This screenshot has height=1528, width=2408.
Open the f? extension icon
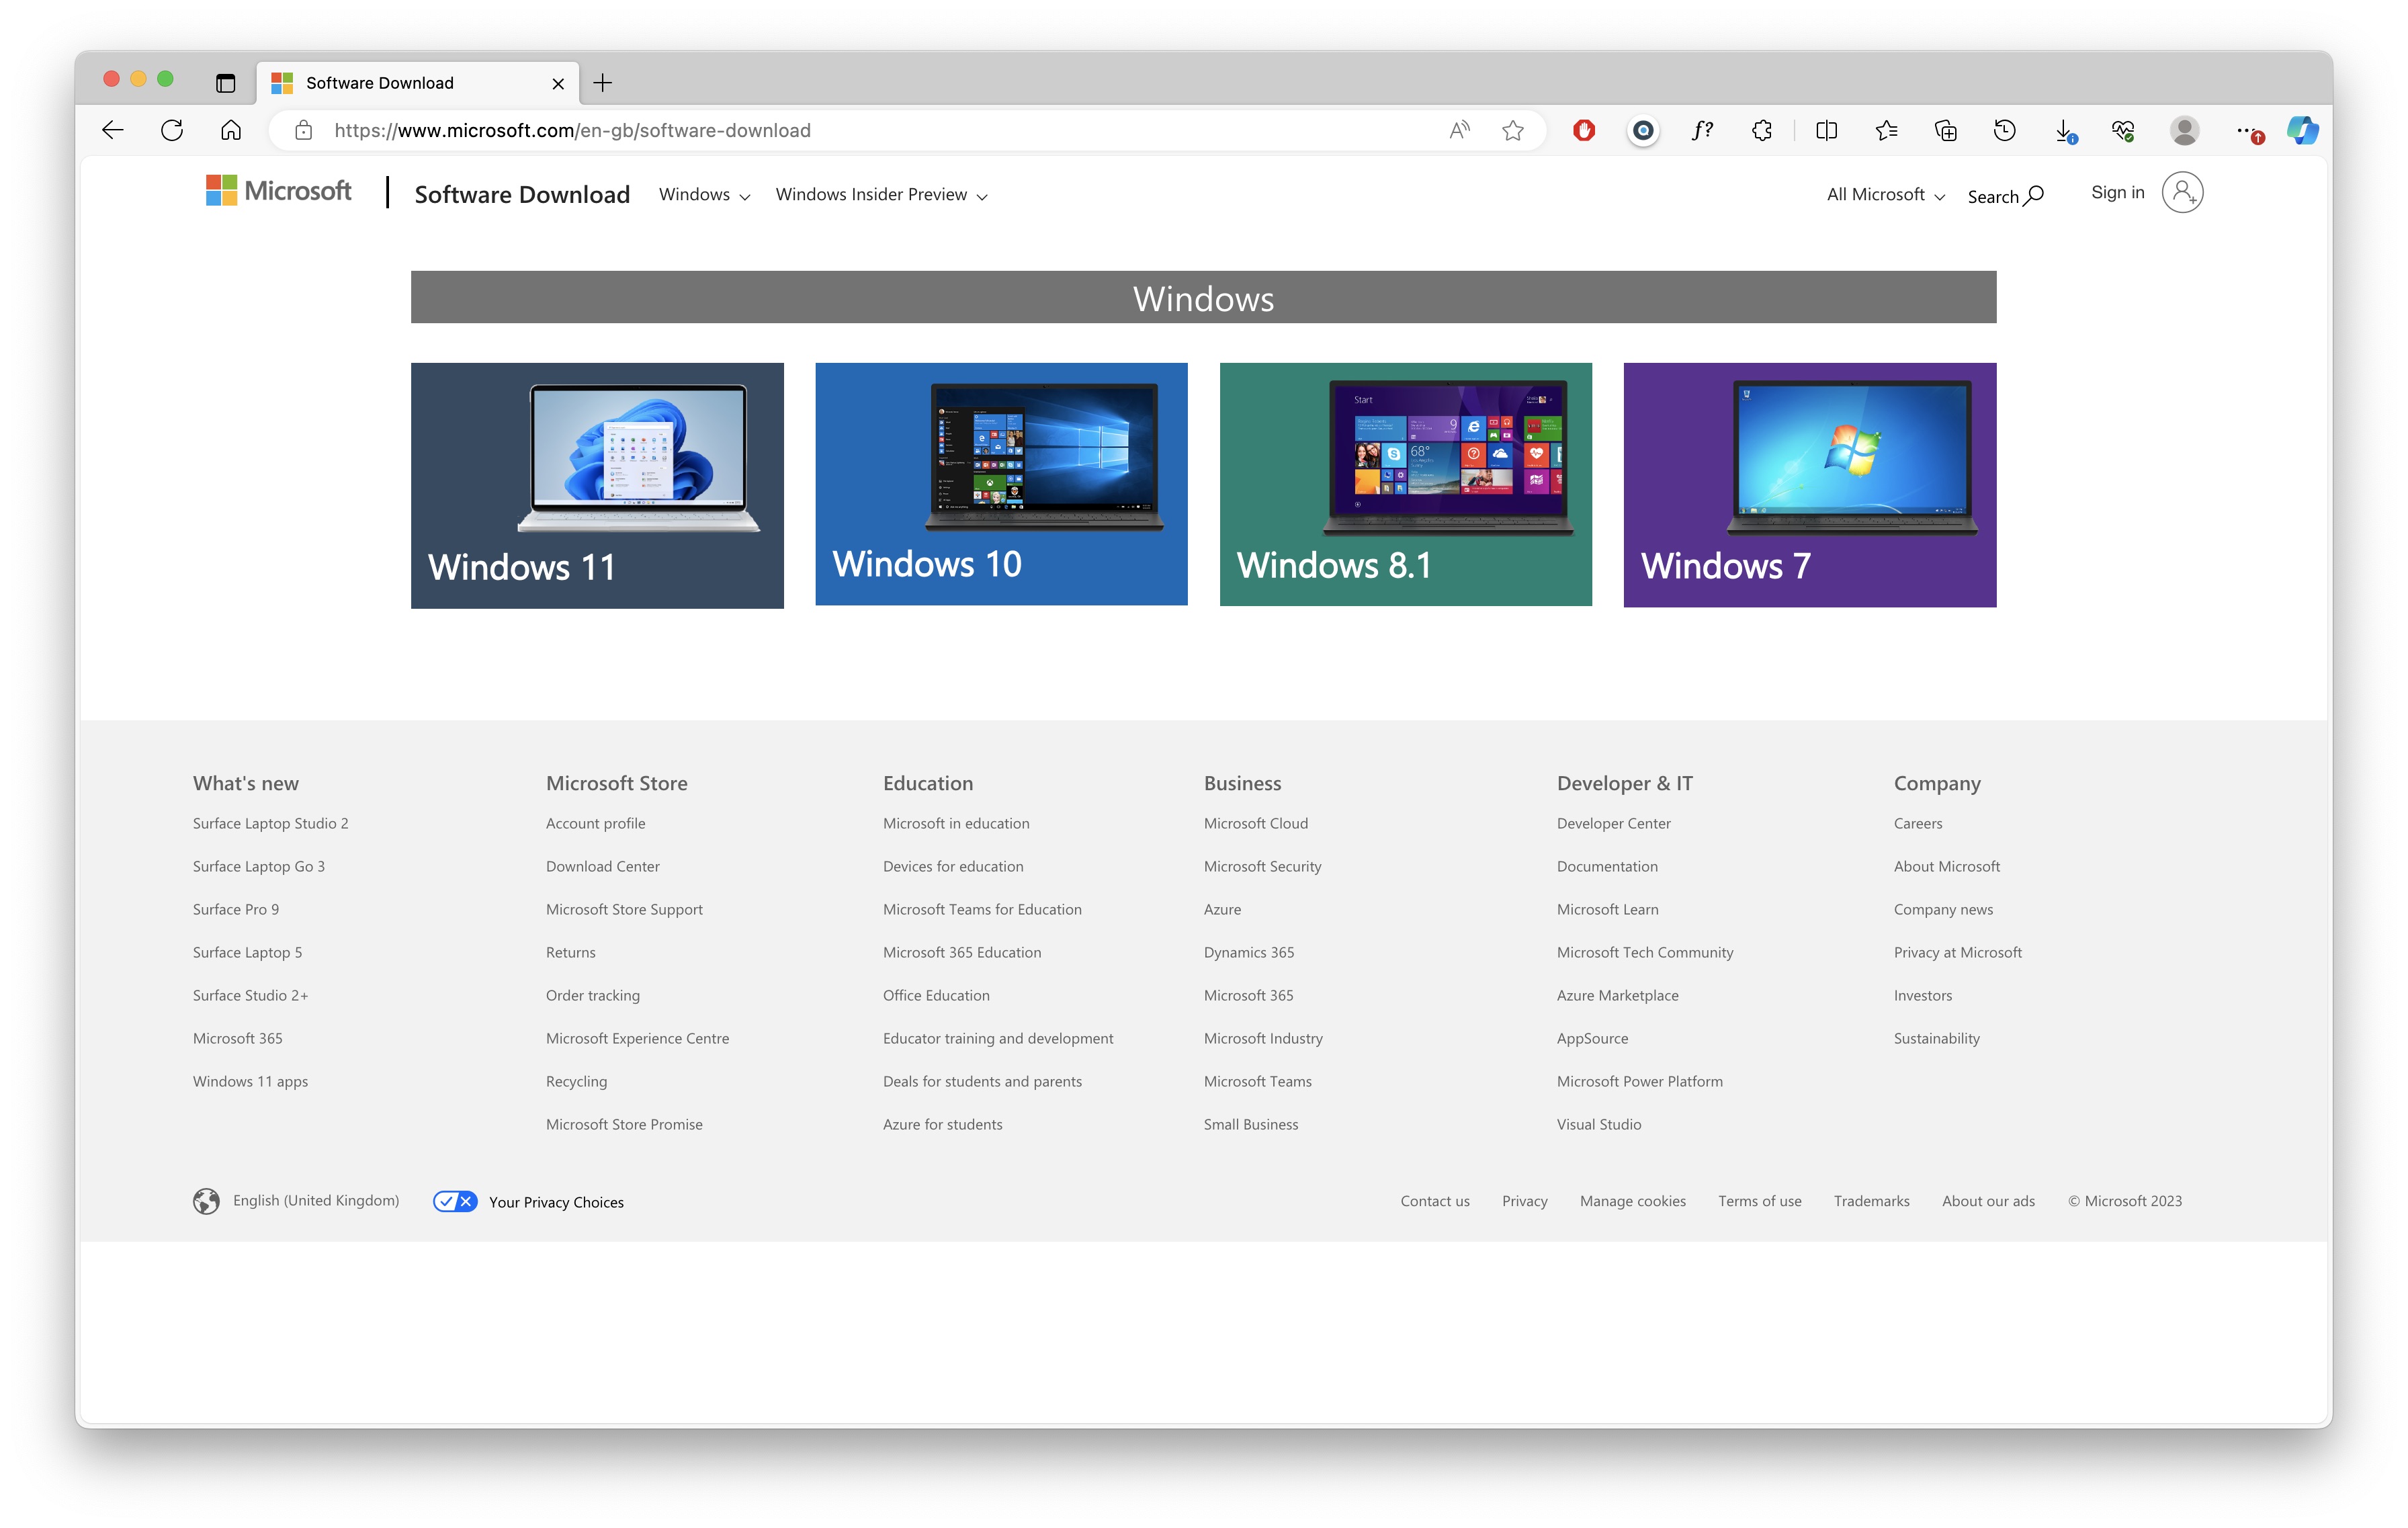(x=1702, y=130)
